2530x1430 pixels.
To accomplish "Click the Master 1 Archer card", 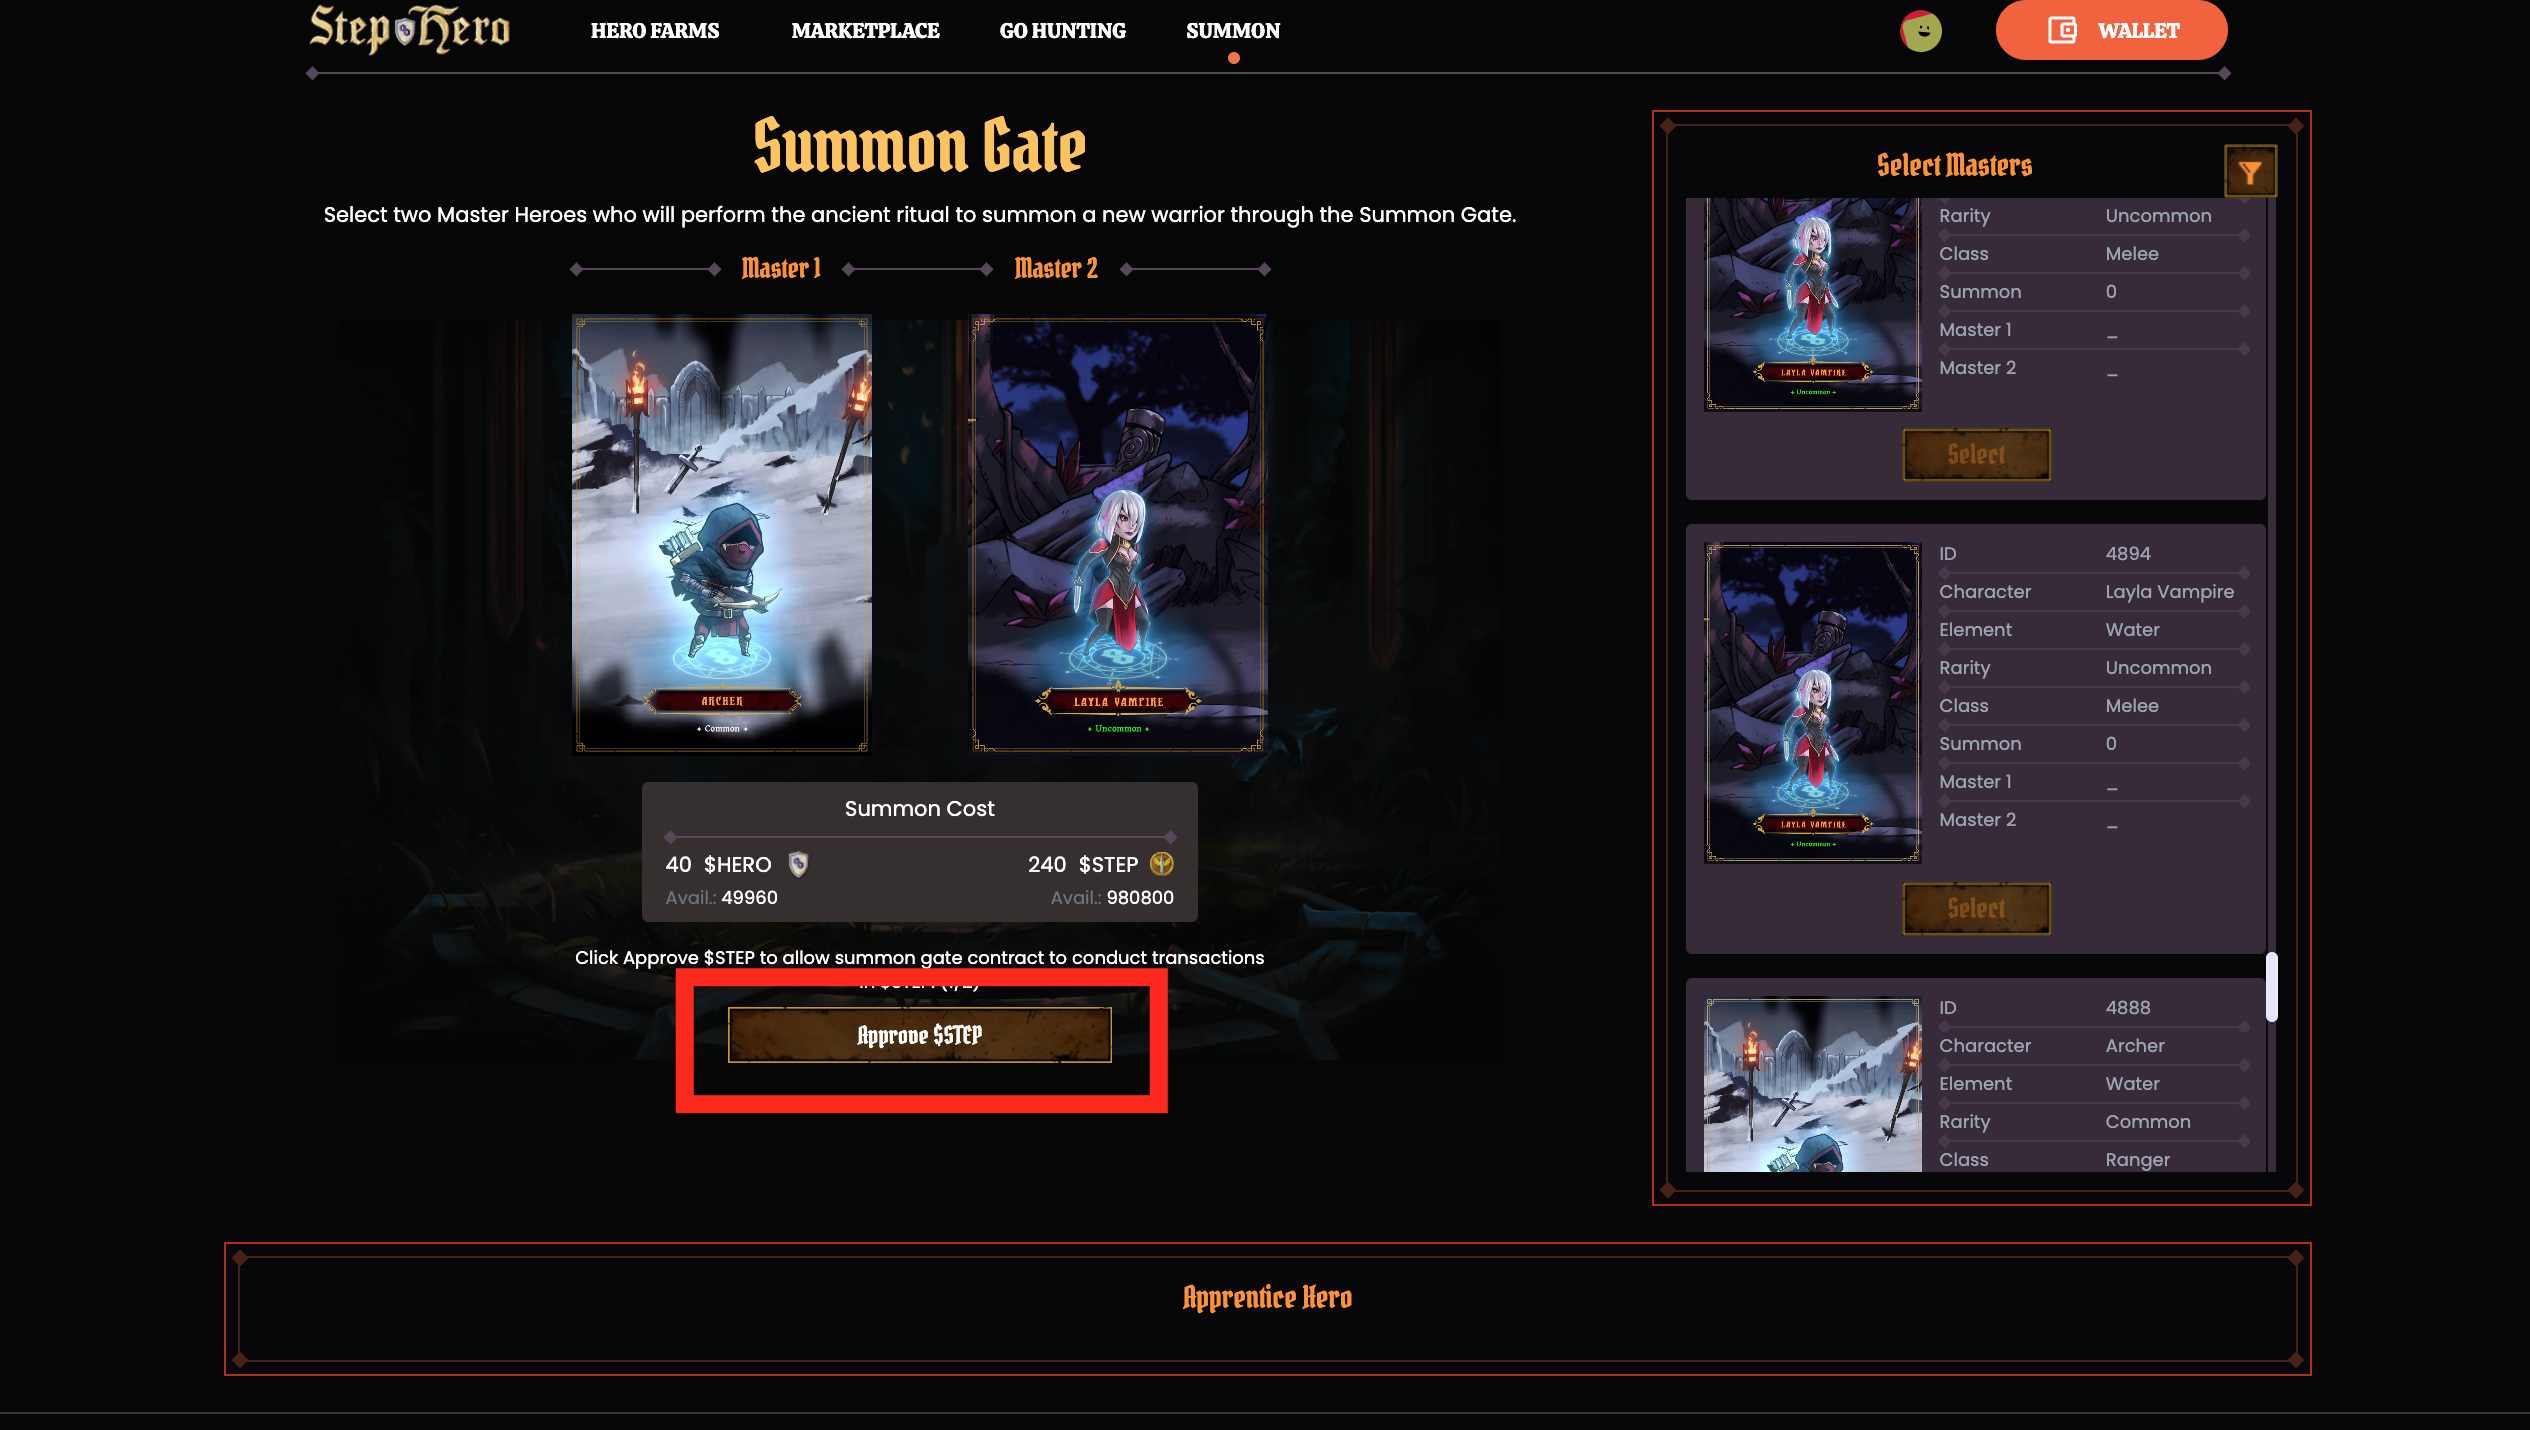I will pyautogui.click(x=721, y=534).
